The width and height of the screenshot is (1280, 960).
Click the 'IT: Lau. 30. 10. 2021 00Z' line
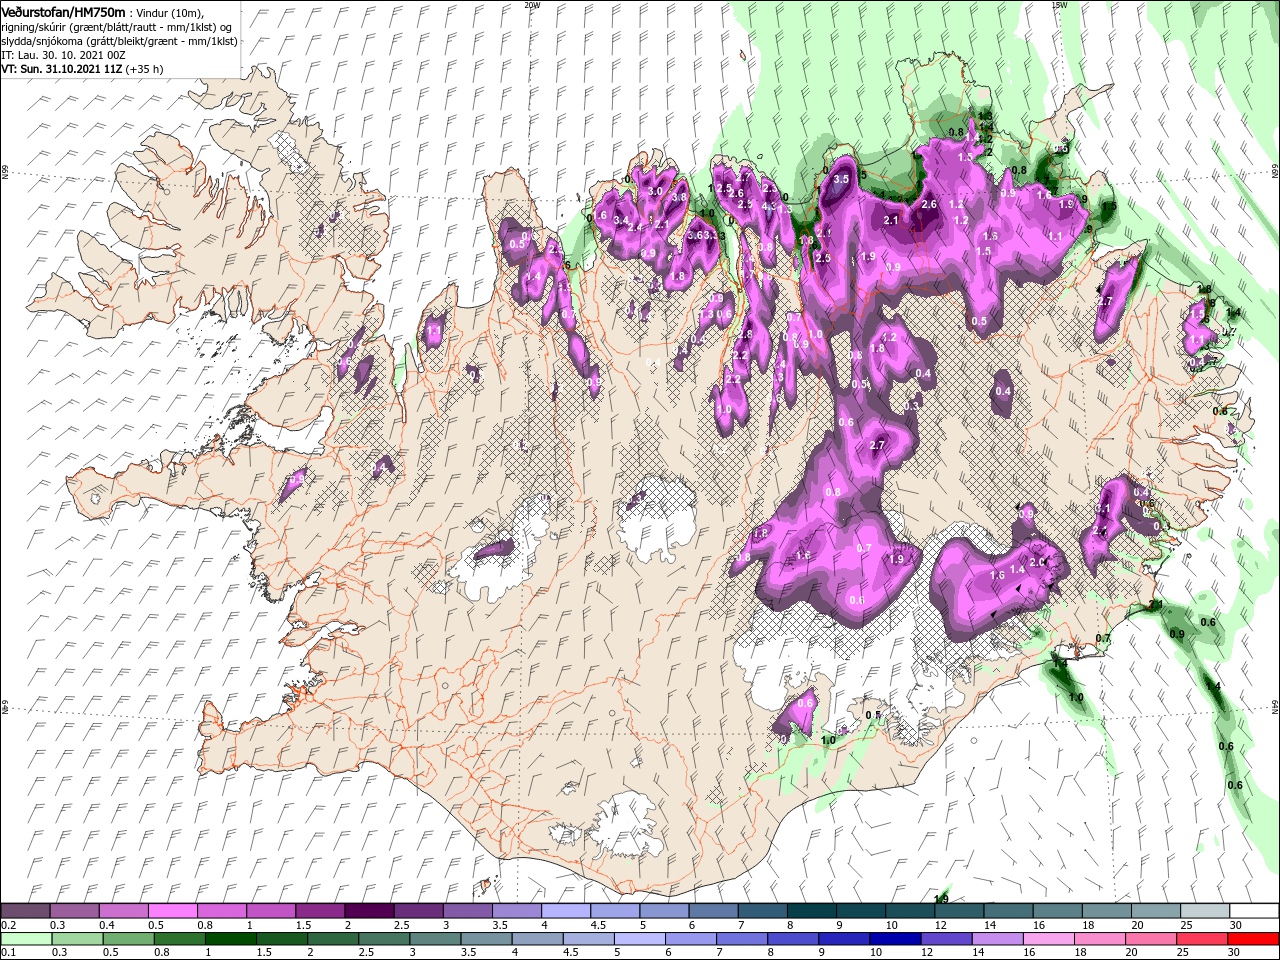pyautogui.click(x=62, y=55)
